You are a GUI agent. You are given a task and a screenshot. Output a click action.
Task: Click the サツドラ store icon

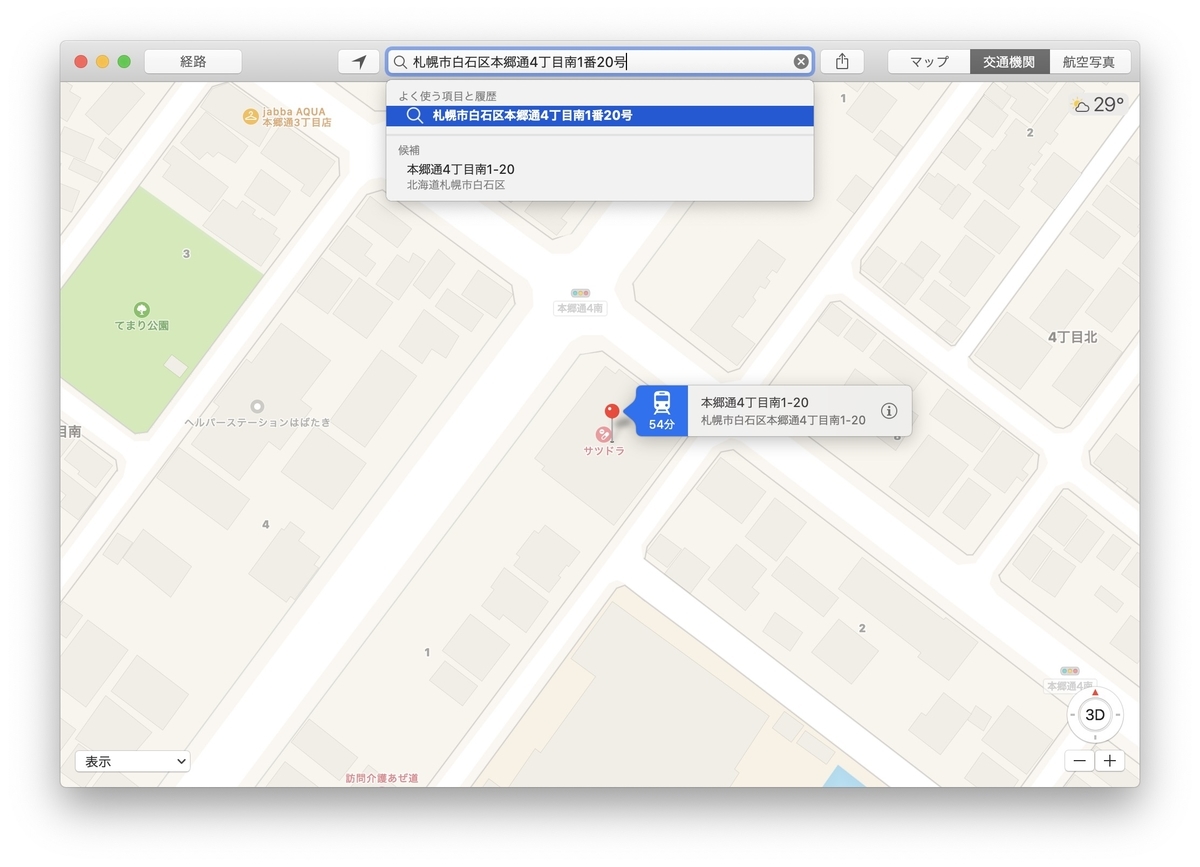tap(603, 434)
